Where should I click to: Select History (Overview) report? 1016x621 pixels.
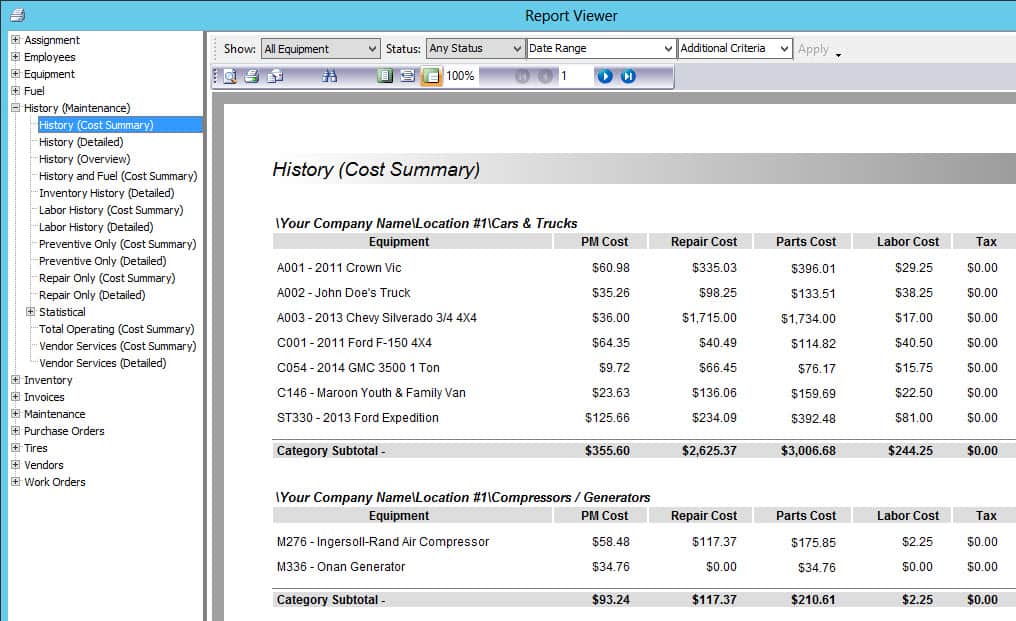click(x=84, y=159)
